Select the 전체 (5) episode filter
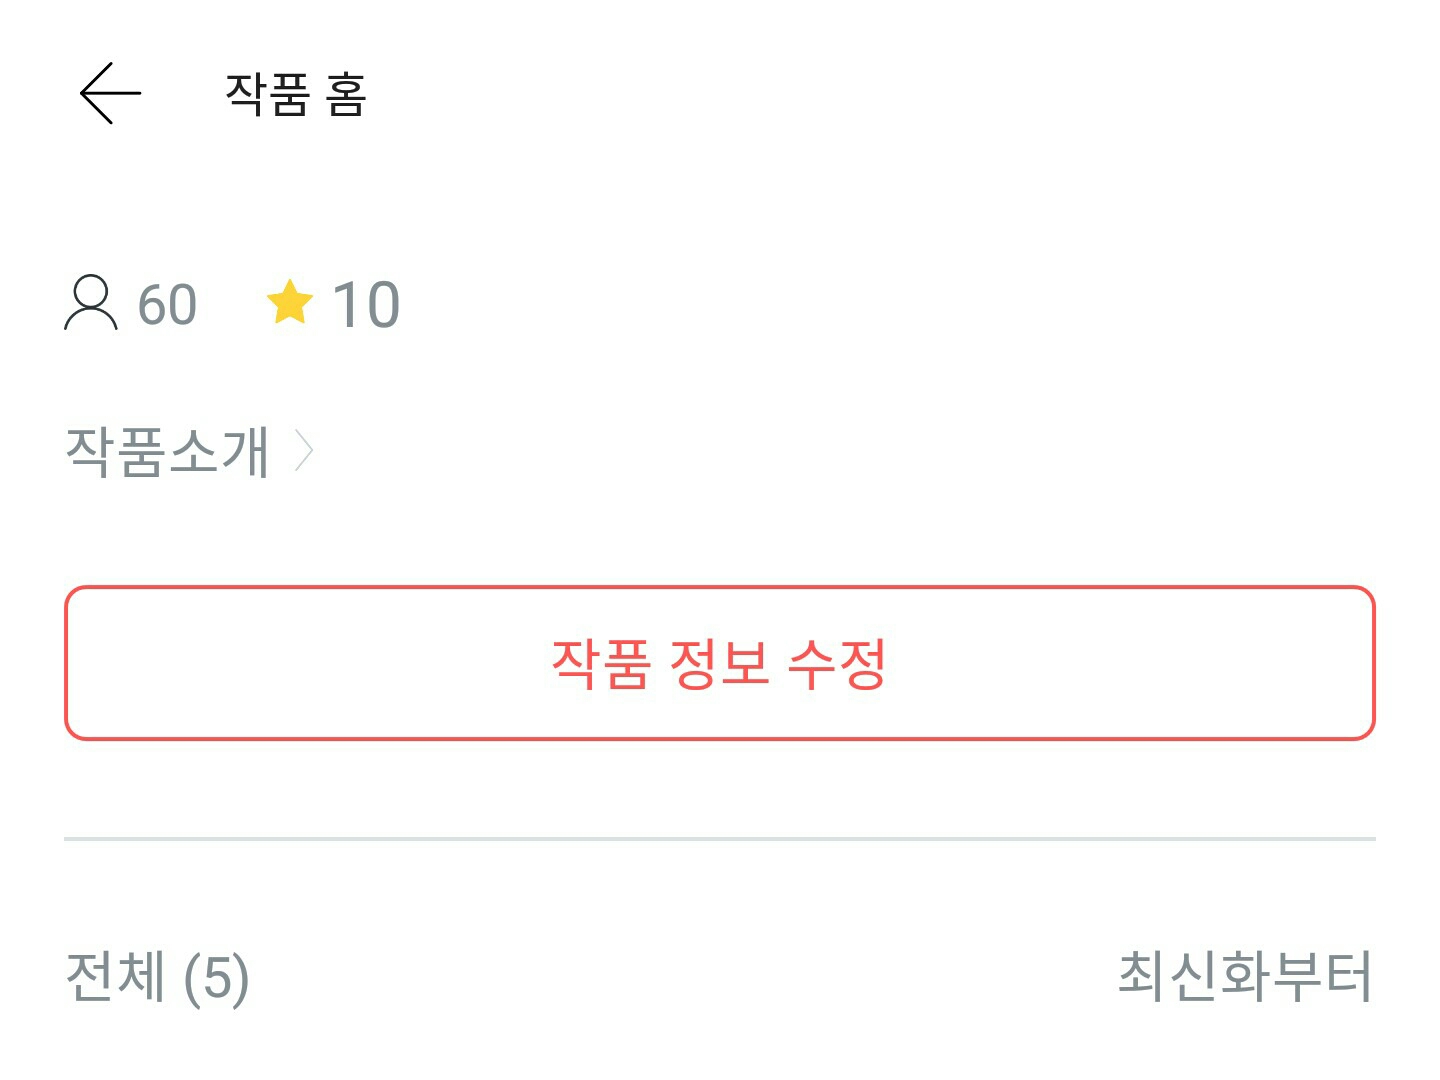 point(157,976)
